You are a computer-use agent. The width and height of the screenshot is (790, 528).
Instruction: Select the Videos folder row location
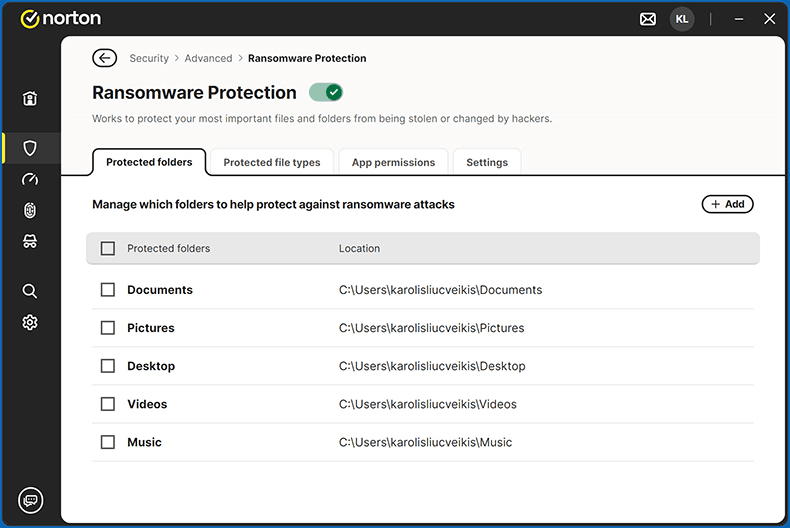427,404
